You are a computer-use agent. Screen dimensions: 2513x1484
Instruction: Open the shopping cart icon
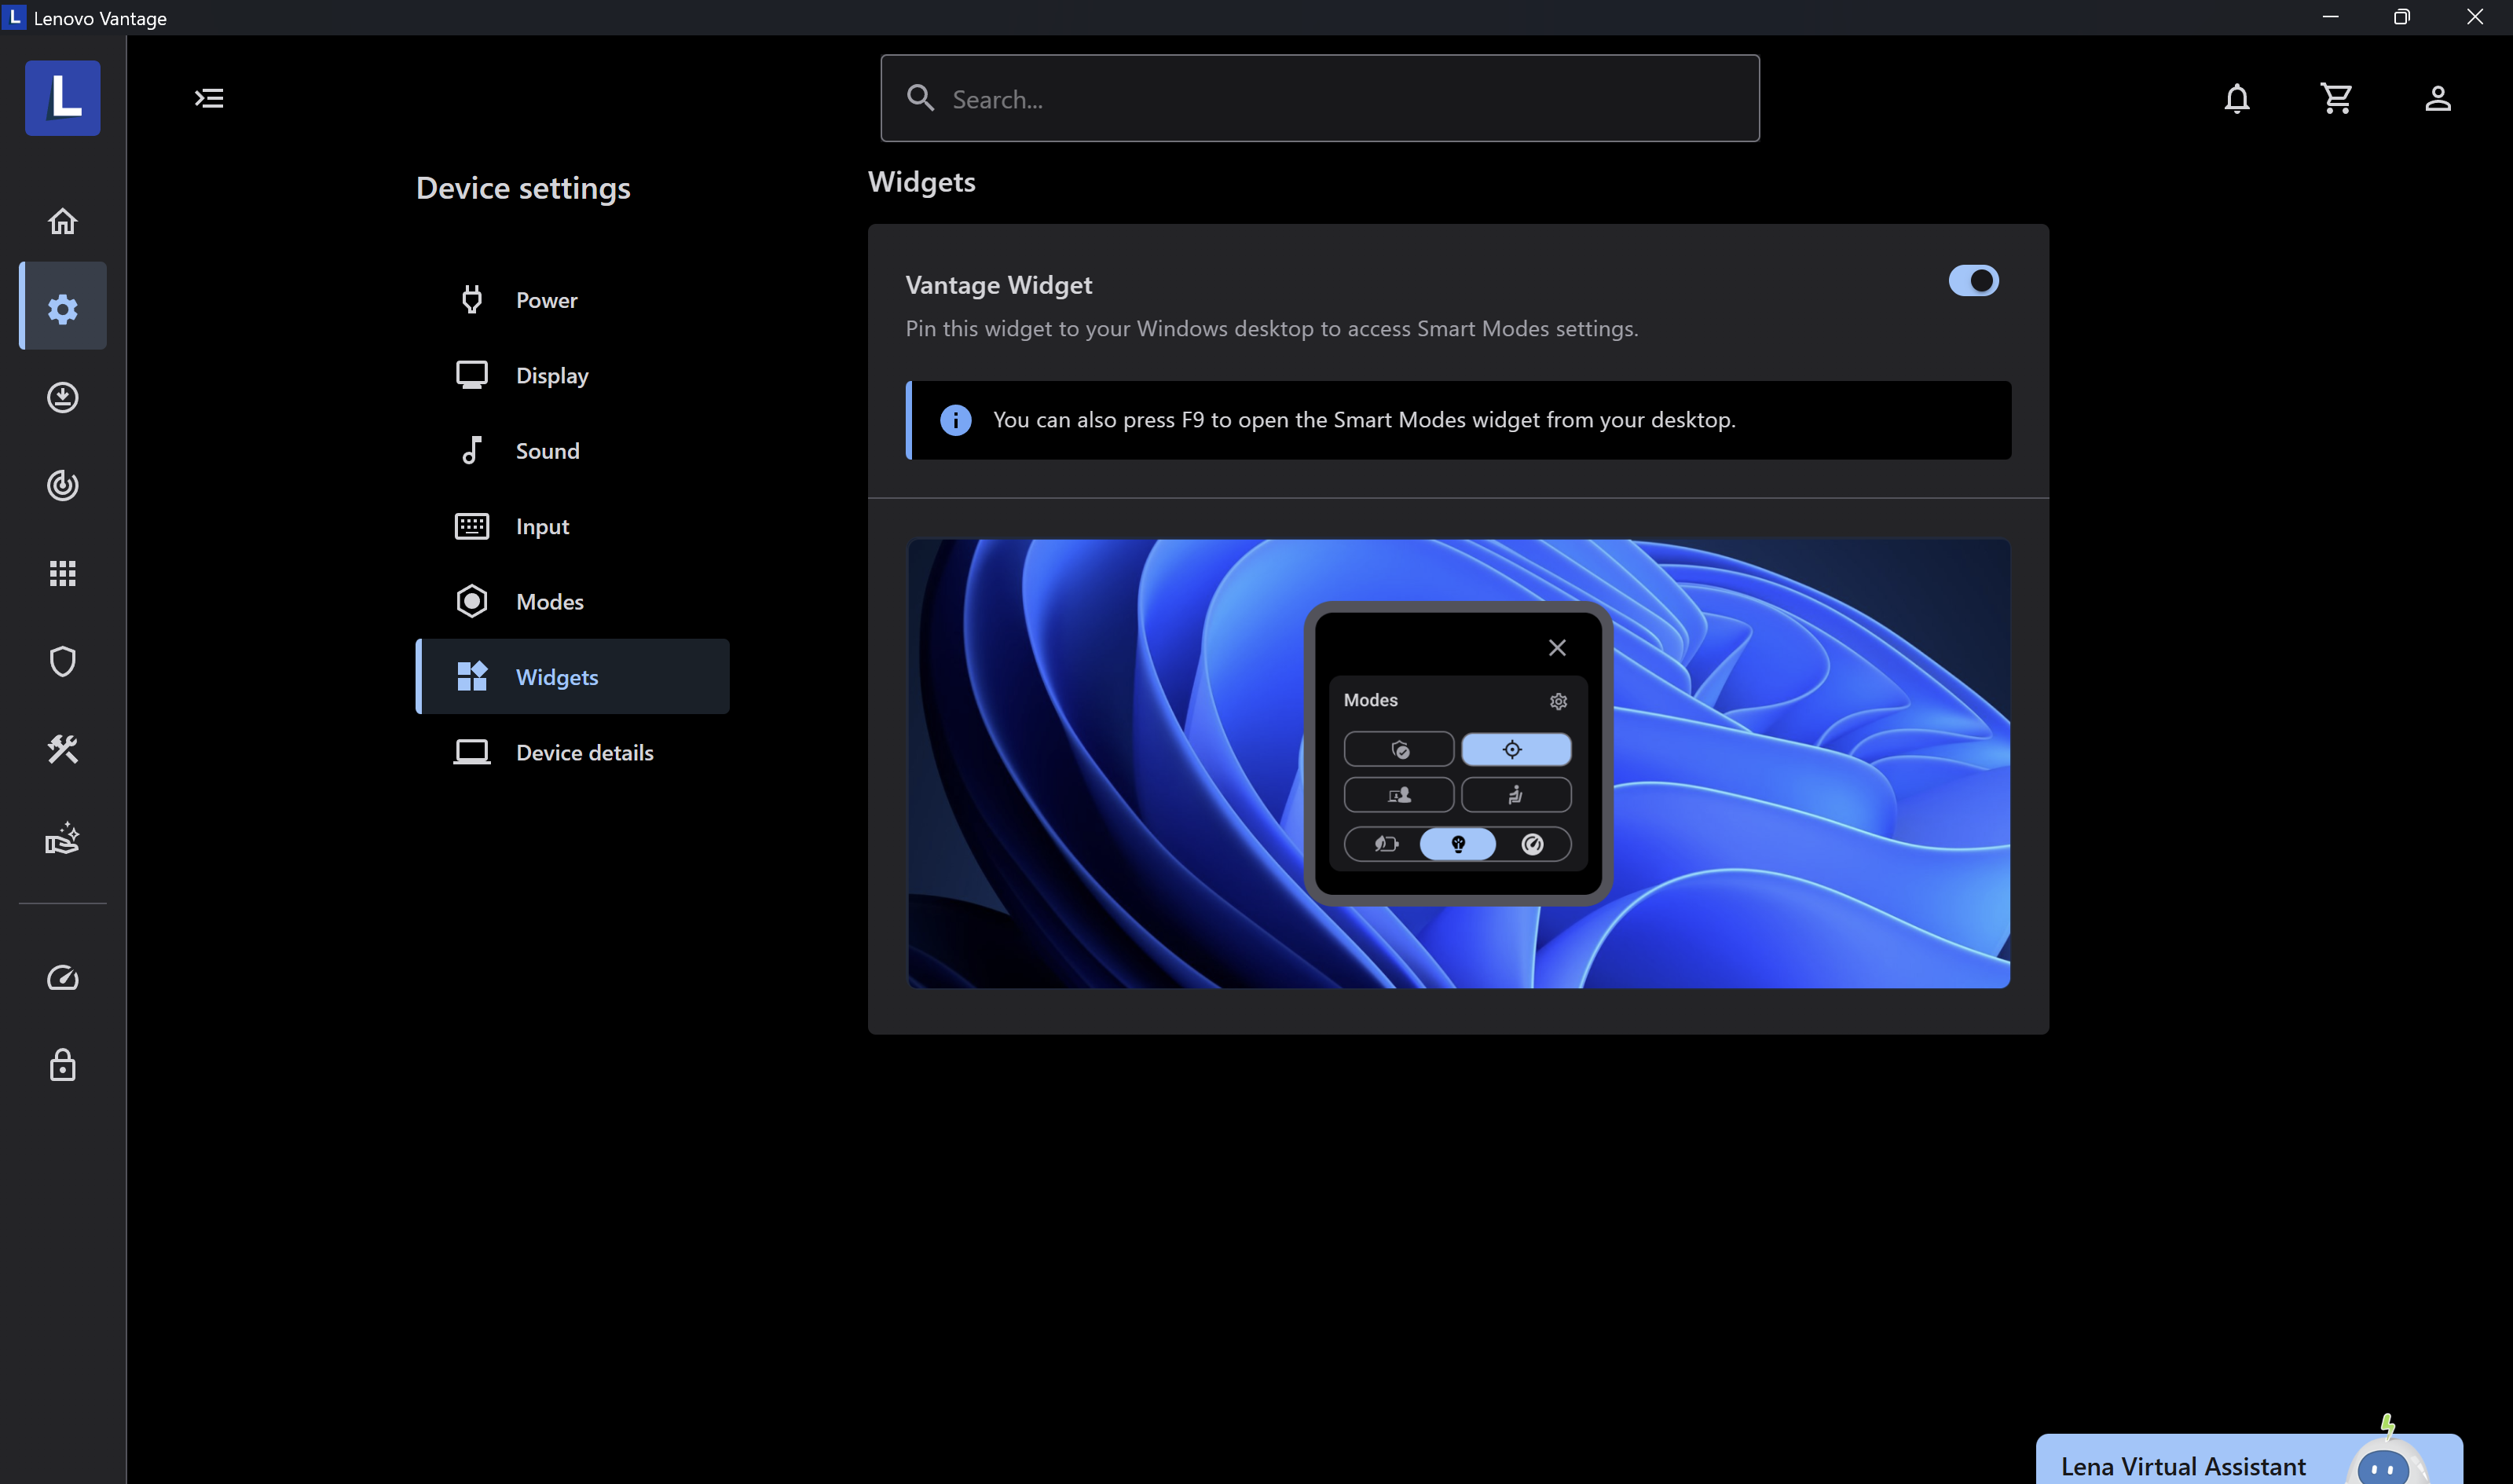pyautogui.click(x=2336, y=98)
